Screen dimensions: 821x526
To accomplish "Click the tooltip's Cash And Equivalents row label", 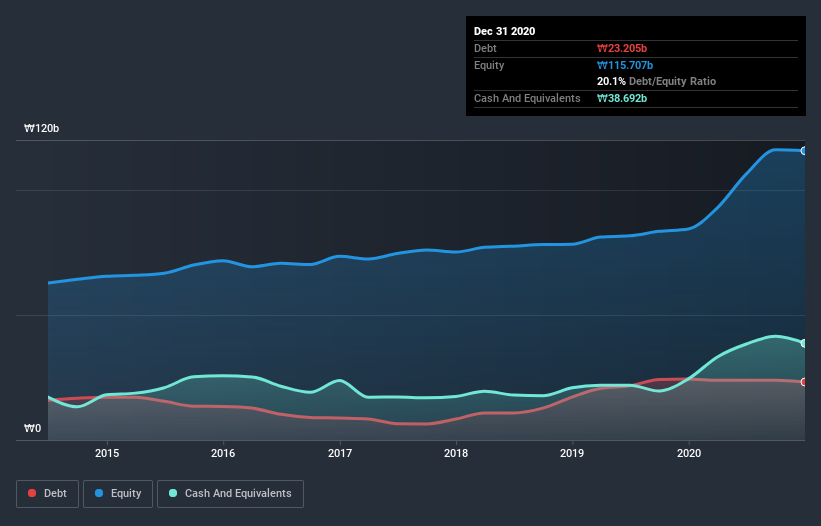I will 527,98.
